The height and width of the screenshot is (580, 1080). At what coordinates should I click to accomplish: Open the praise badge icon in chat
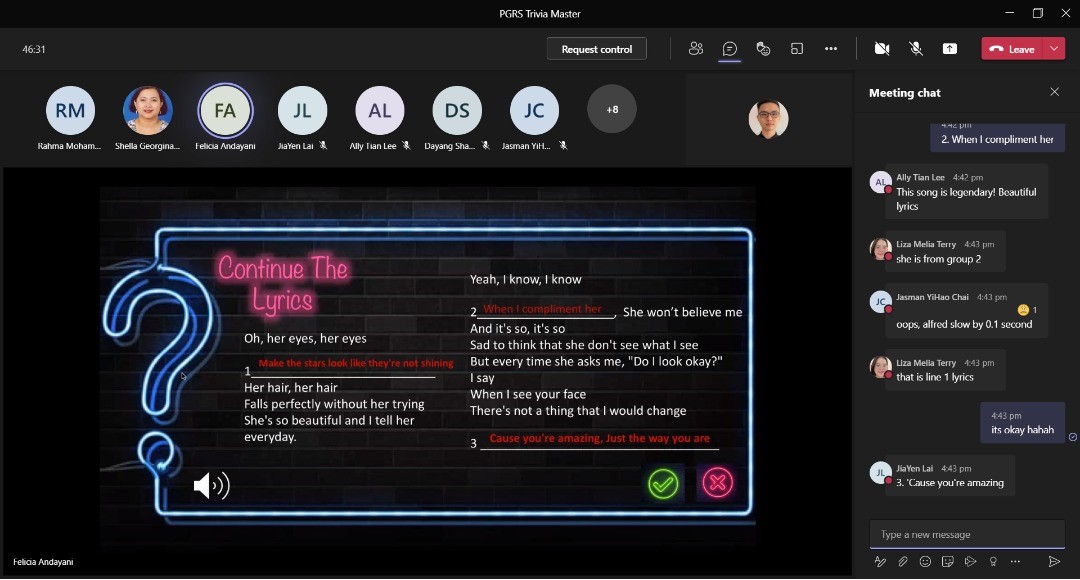pyautogui.click(x=993, y=562)
